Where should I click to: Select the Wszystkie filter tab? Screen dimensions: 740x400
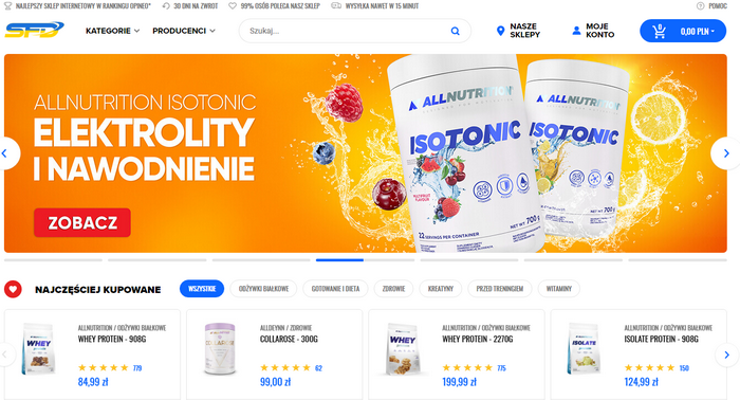click(x=202, y=289)
